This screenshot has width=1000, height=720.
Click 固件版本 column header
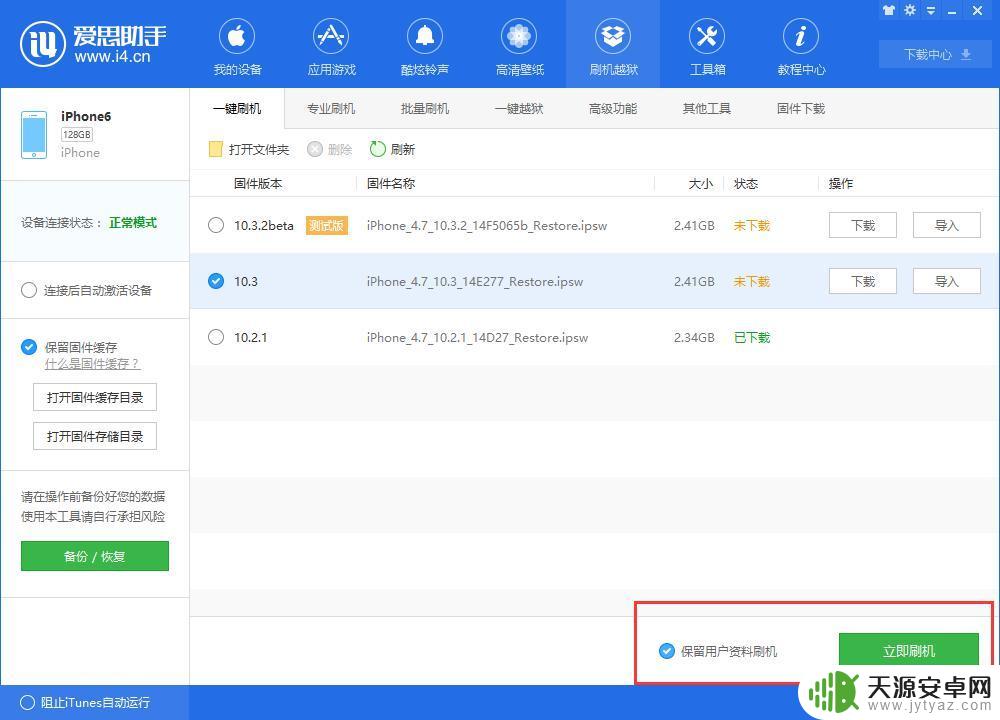(258, 184)
